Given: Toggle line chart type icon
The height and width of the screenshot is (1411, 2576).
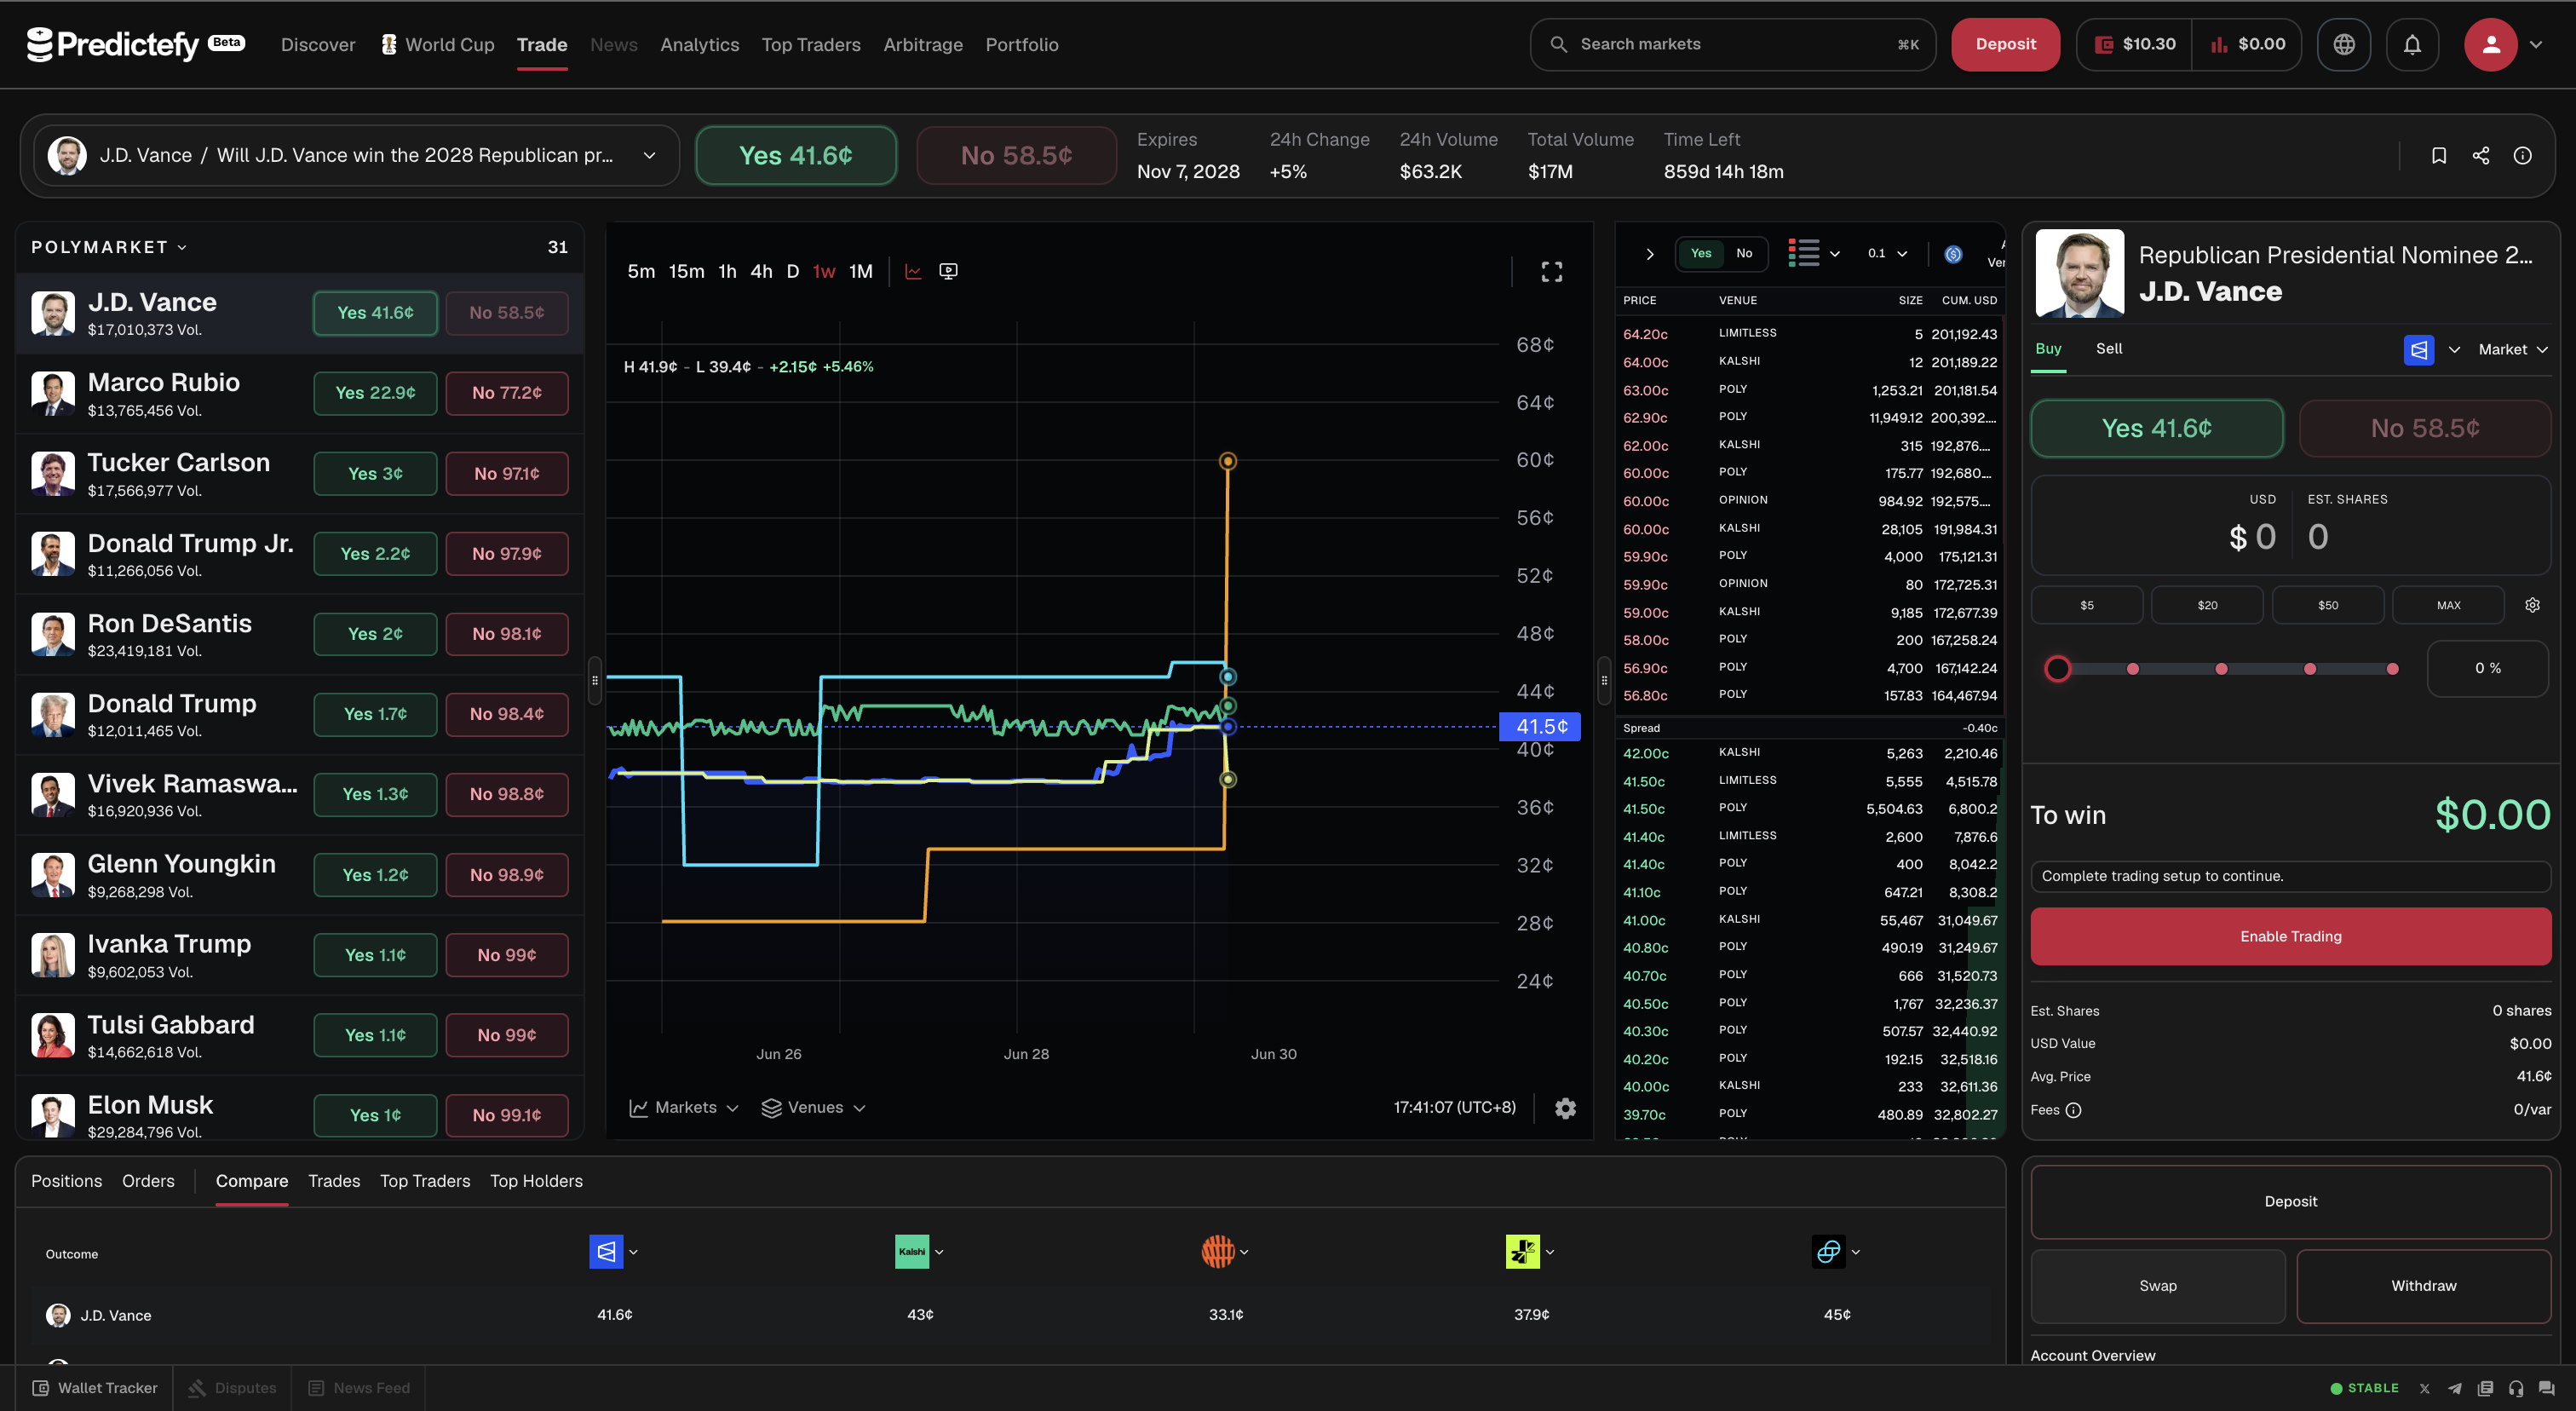Looking at the screenshot, I should [x=913, y=271].
